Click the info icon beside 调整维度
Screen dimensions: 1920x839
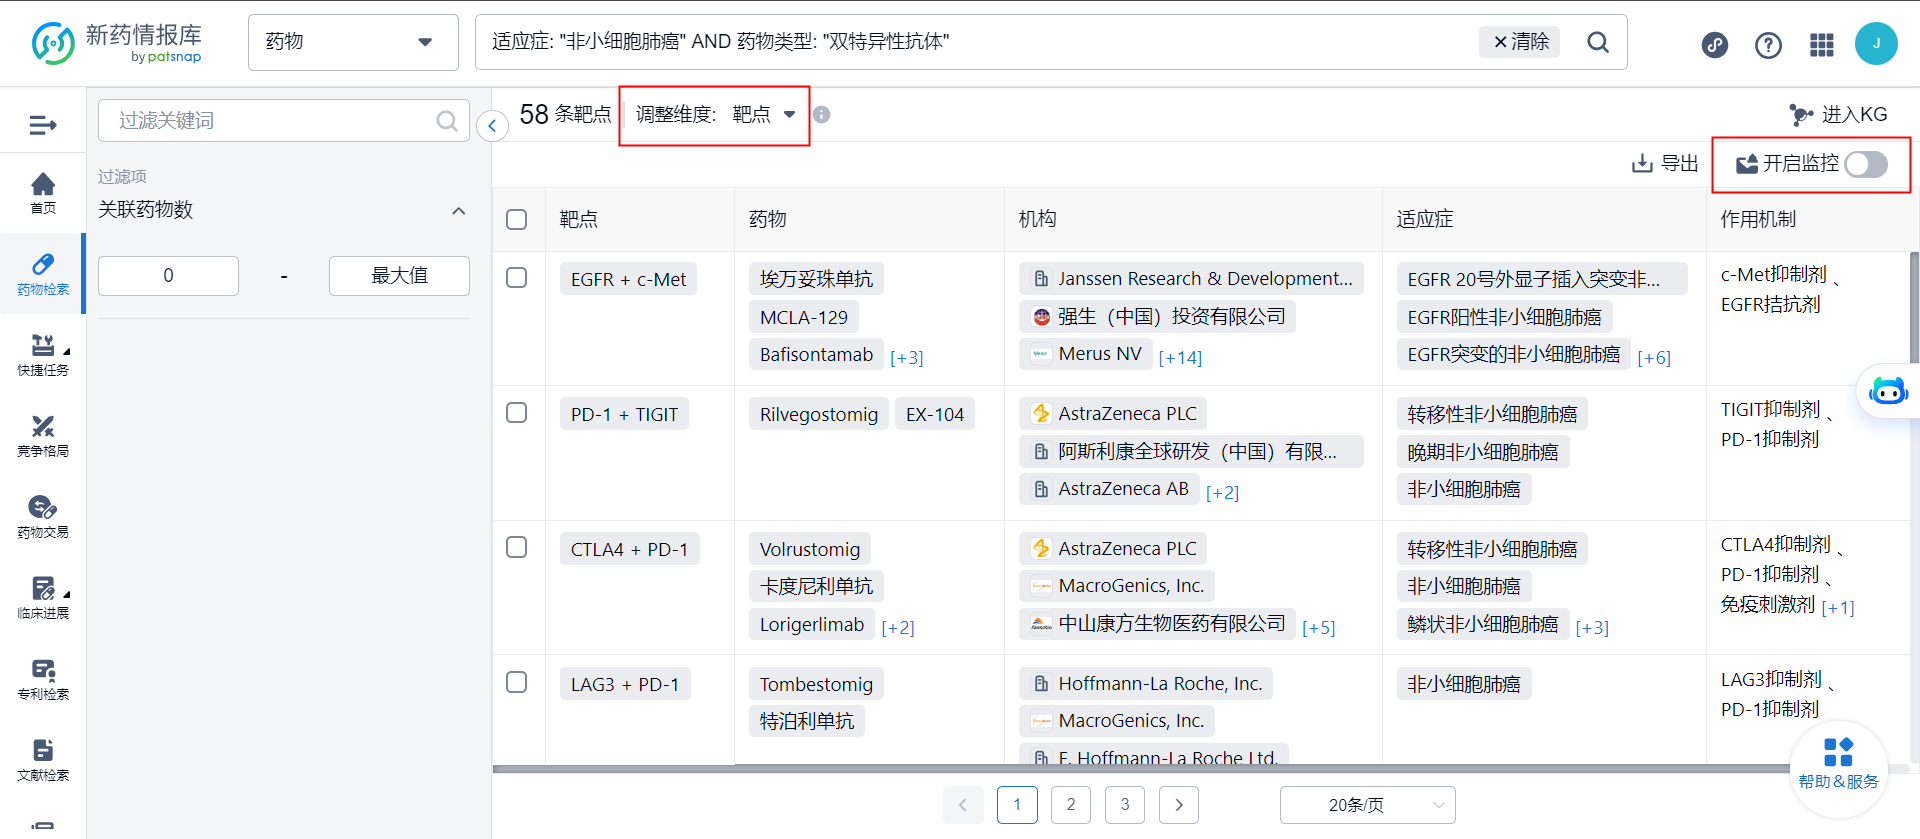821,115
